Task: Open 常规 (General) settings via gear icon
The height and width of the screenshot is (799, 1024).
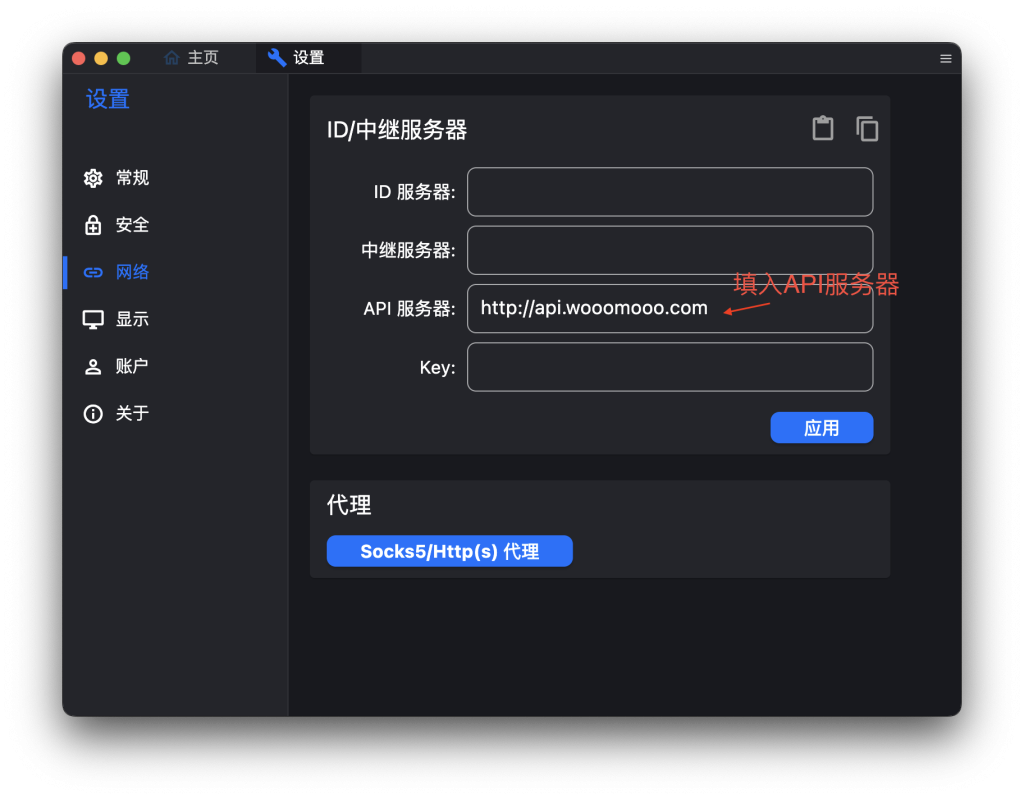Action: [x=92, y=177]
